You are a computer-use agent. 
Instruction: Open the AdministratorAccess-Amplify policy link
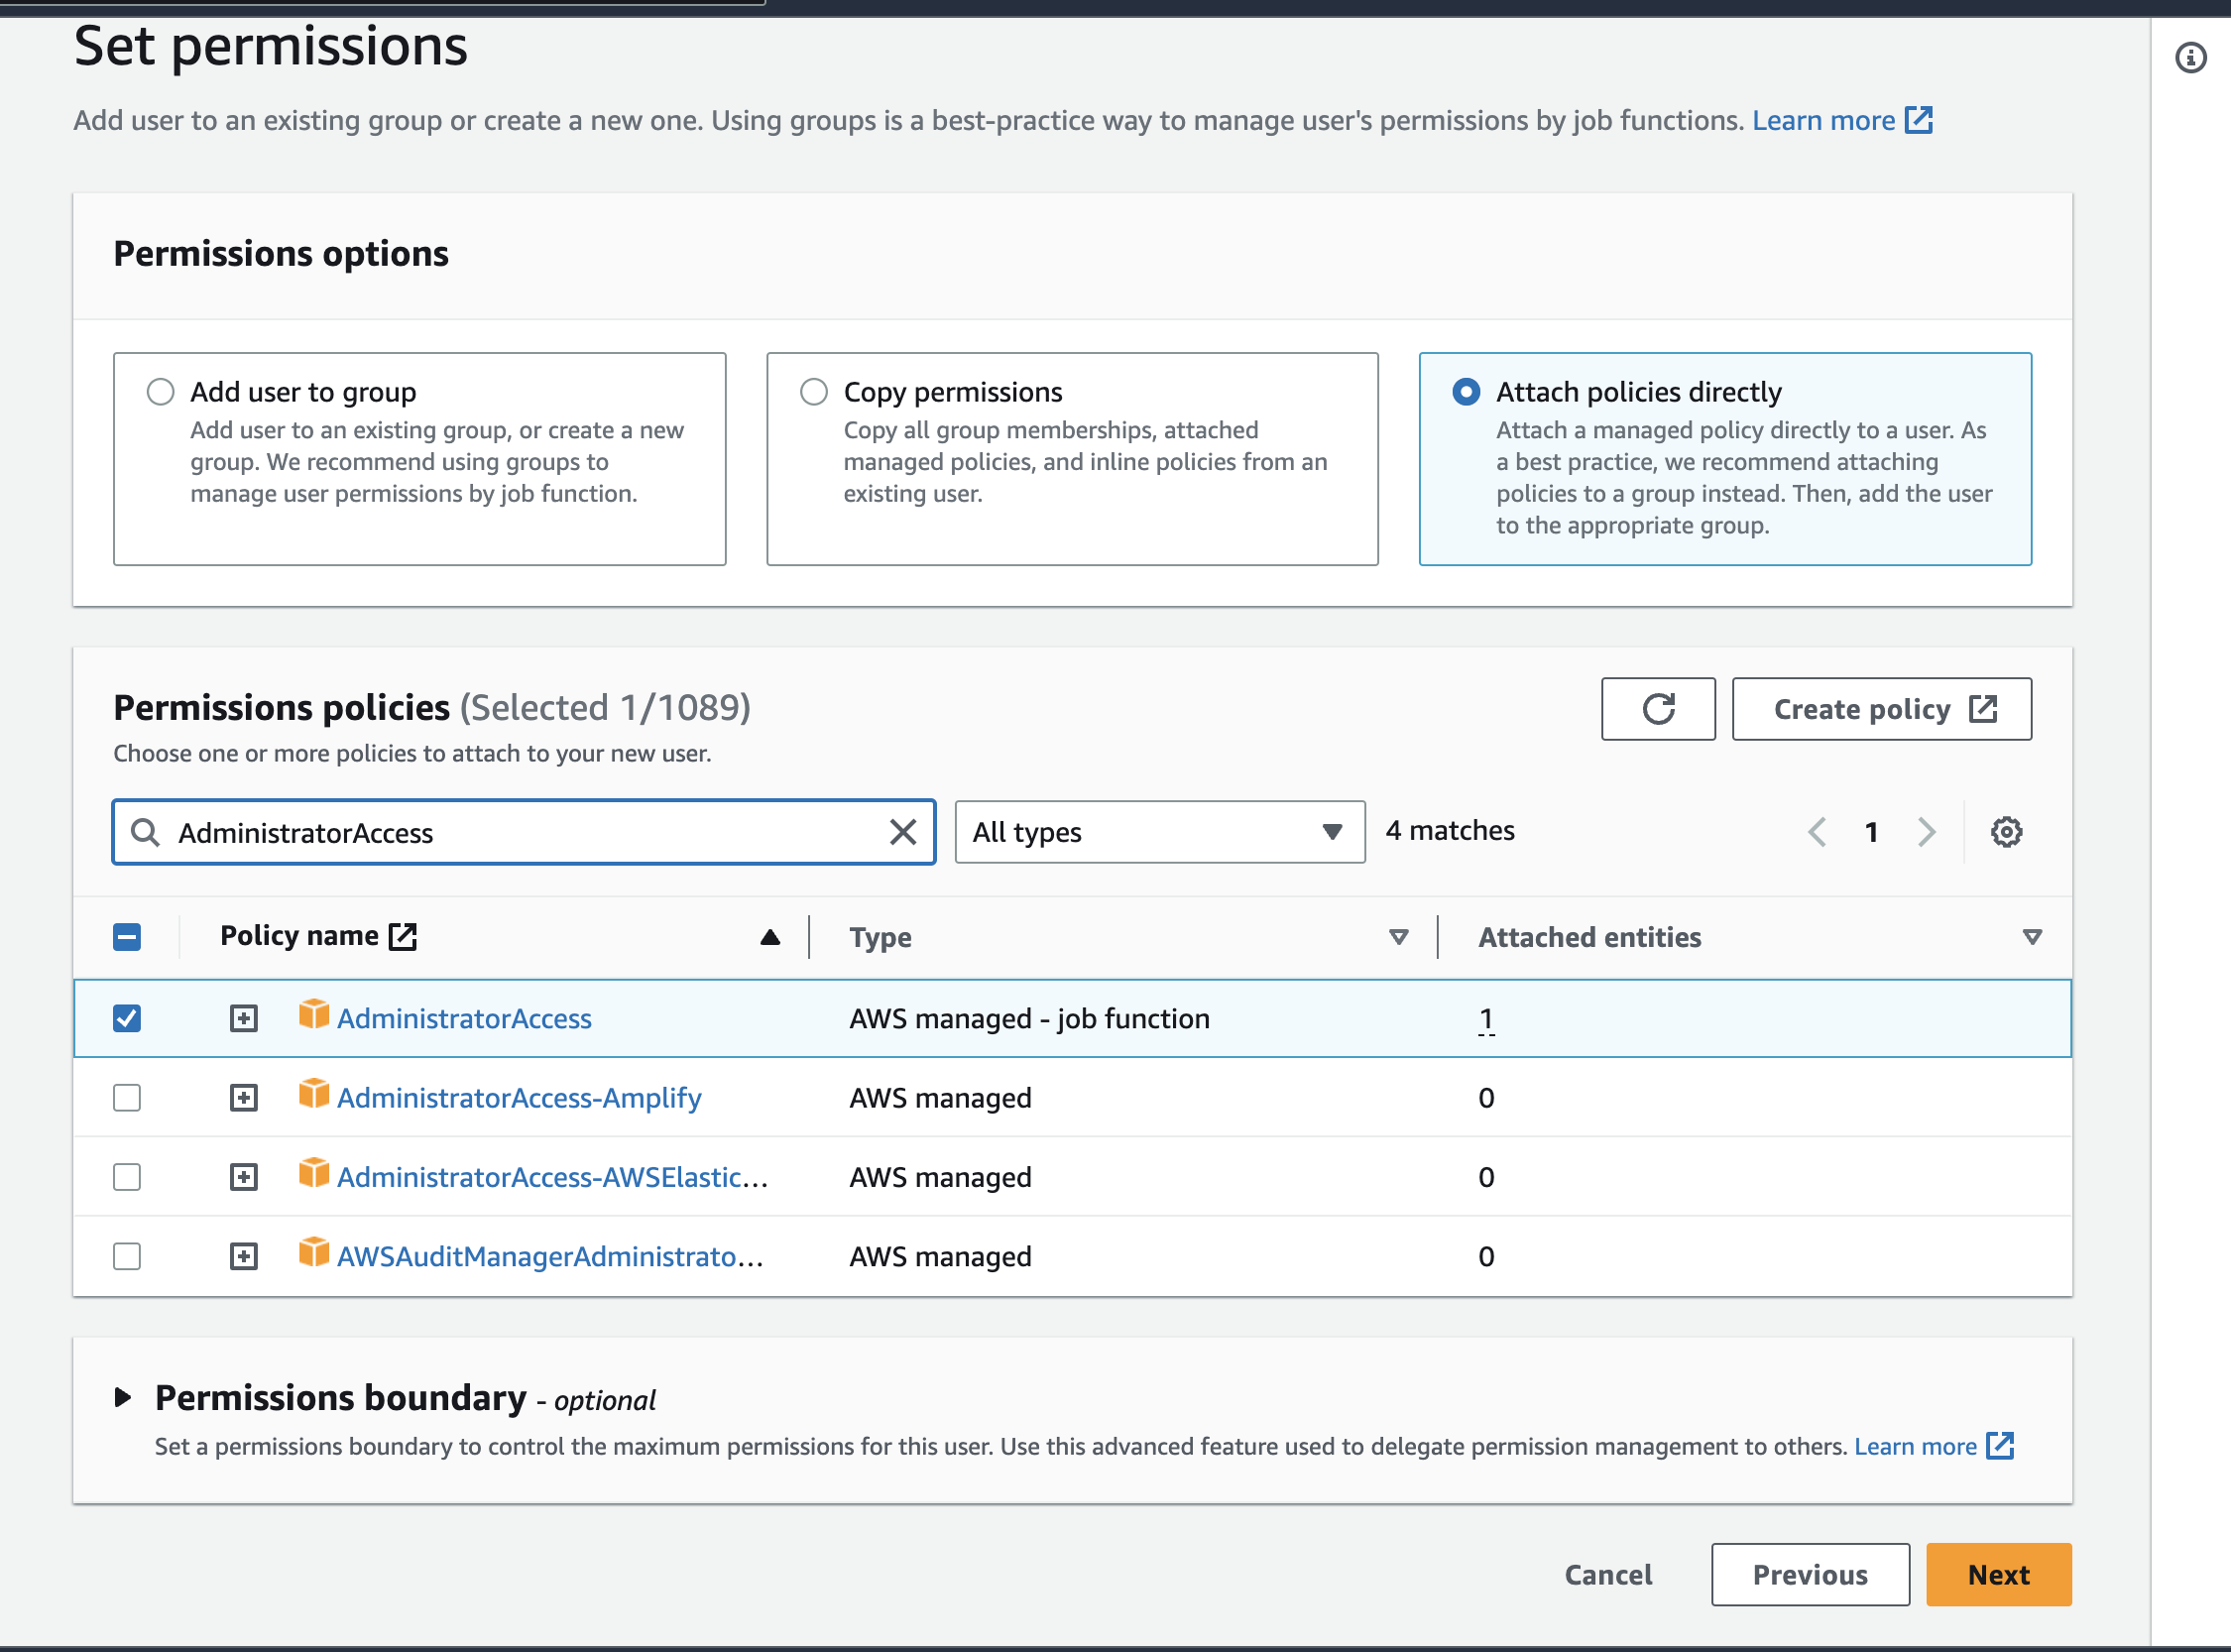[x=519, y=1098]
